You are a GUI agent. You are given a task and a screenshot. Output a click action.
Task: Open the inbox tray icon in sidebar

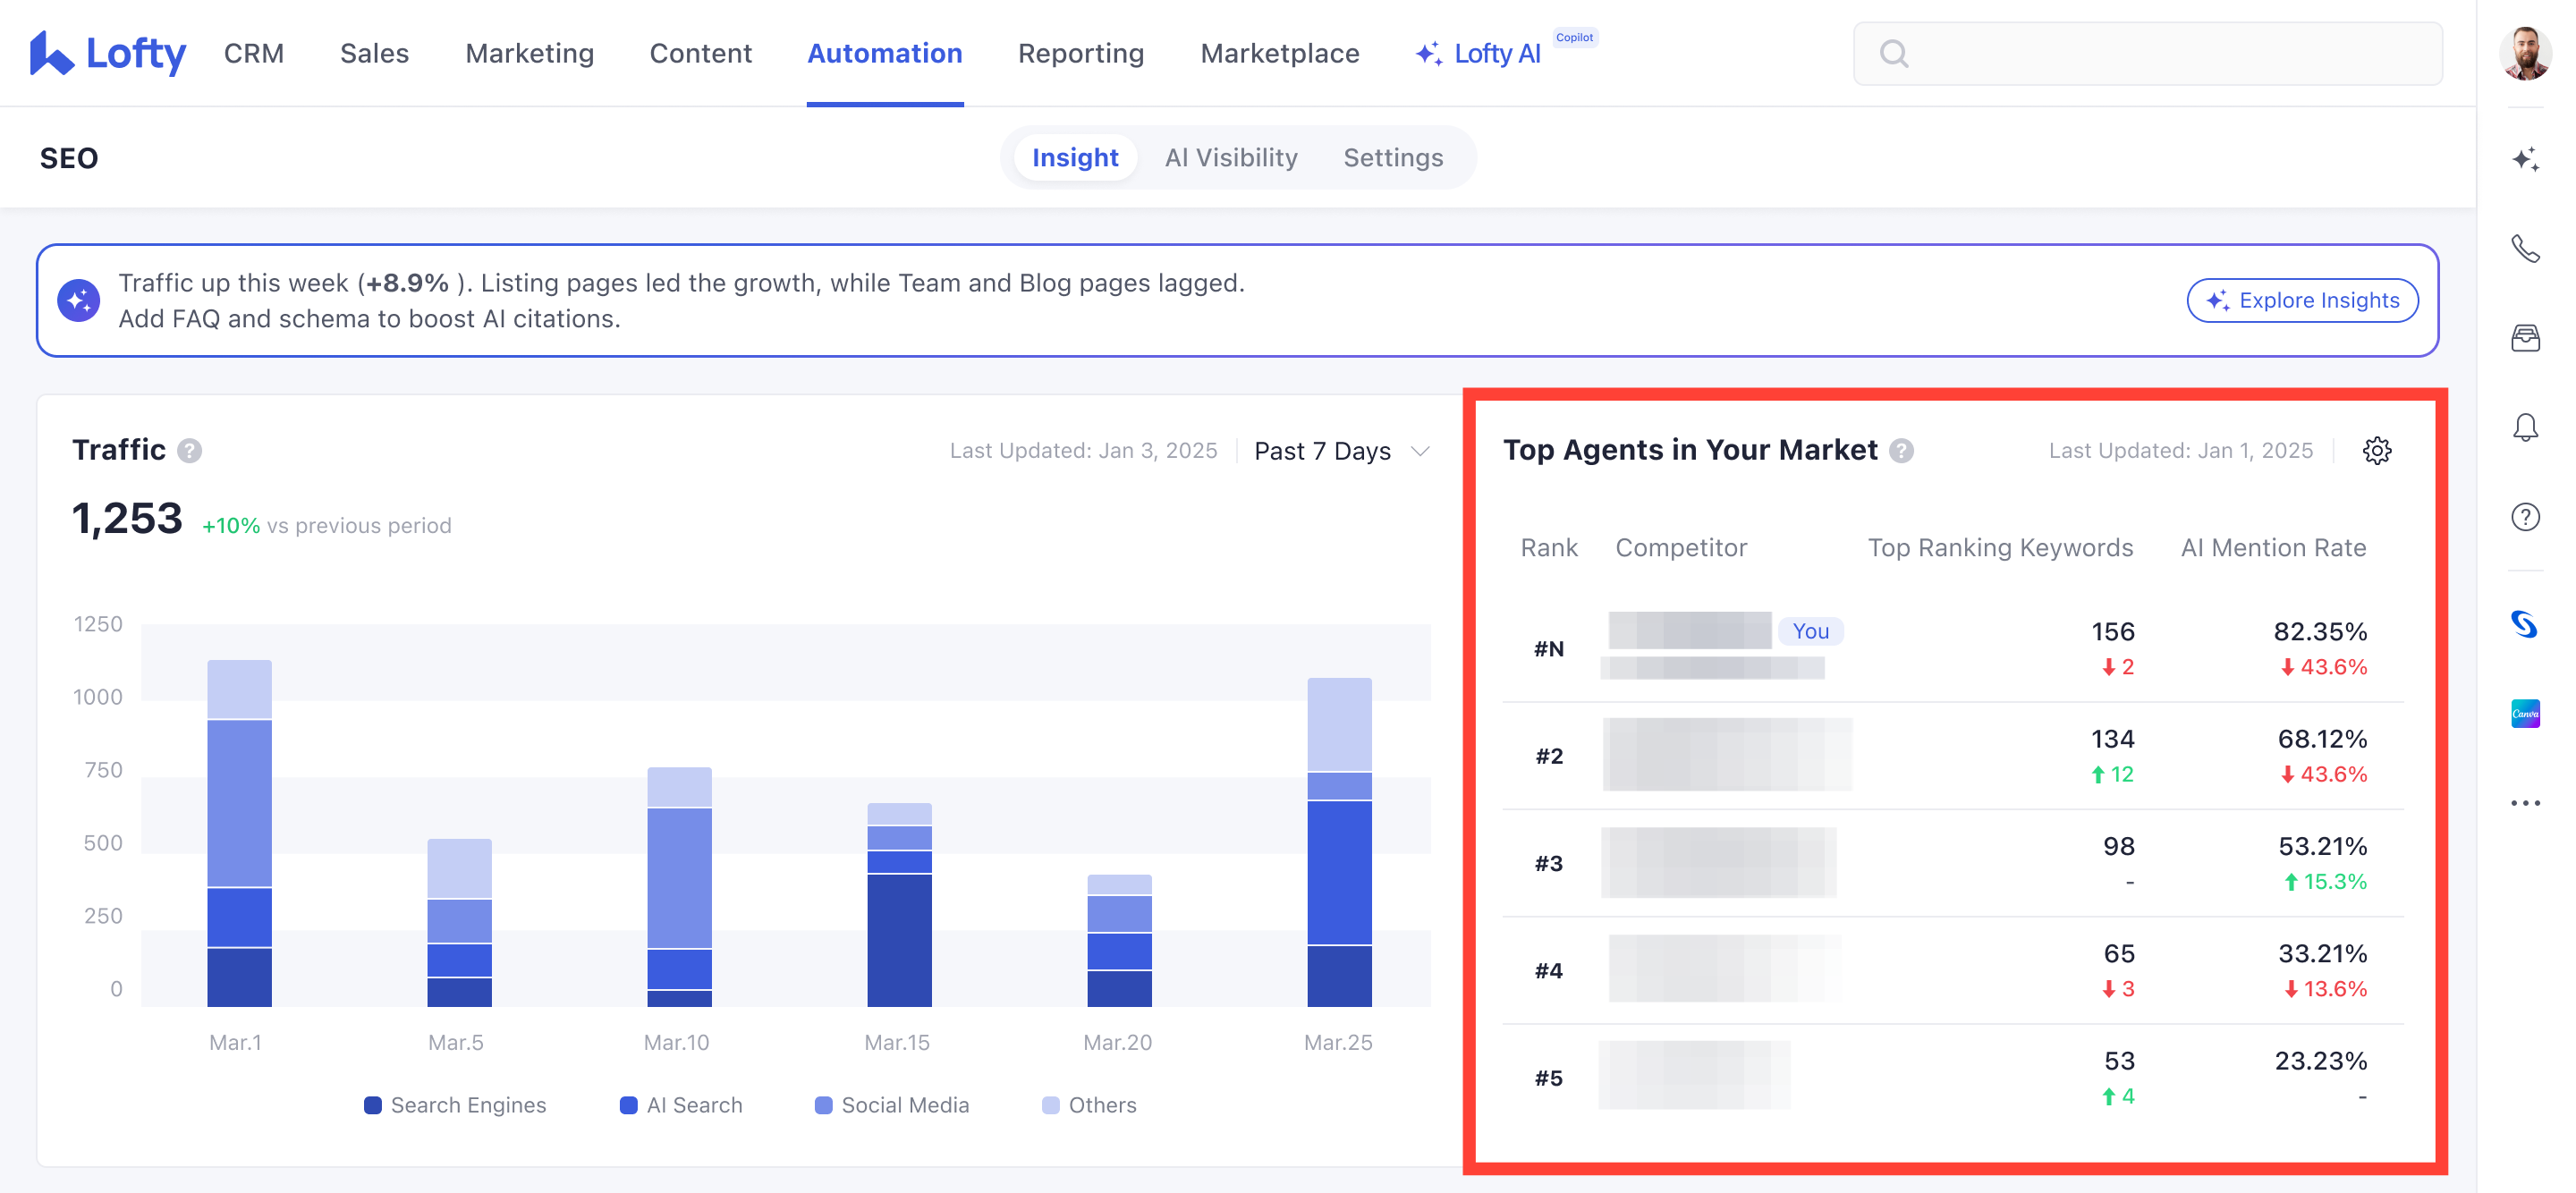[2525, 338]
